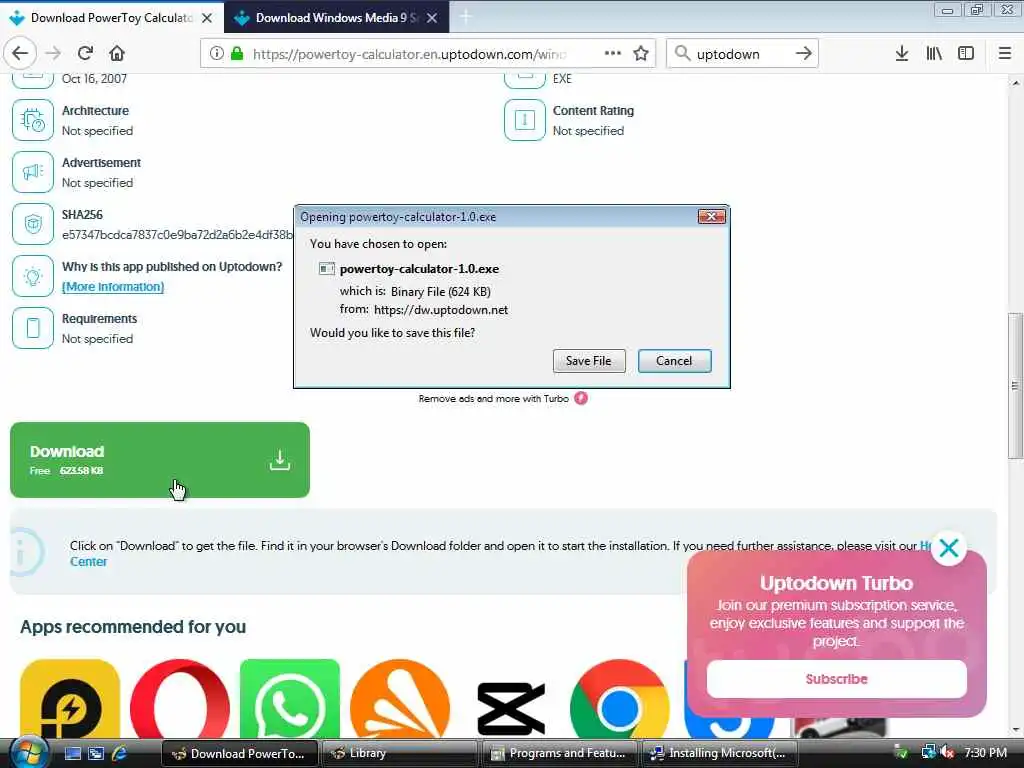Click the Requirements phone icon
Viewport: 1024px width, 768px height.
(33, 328)
